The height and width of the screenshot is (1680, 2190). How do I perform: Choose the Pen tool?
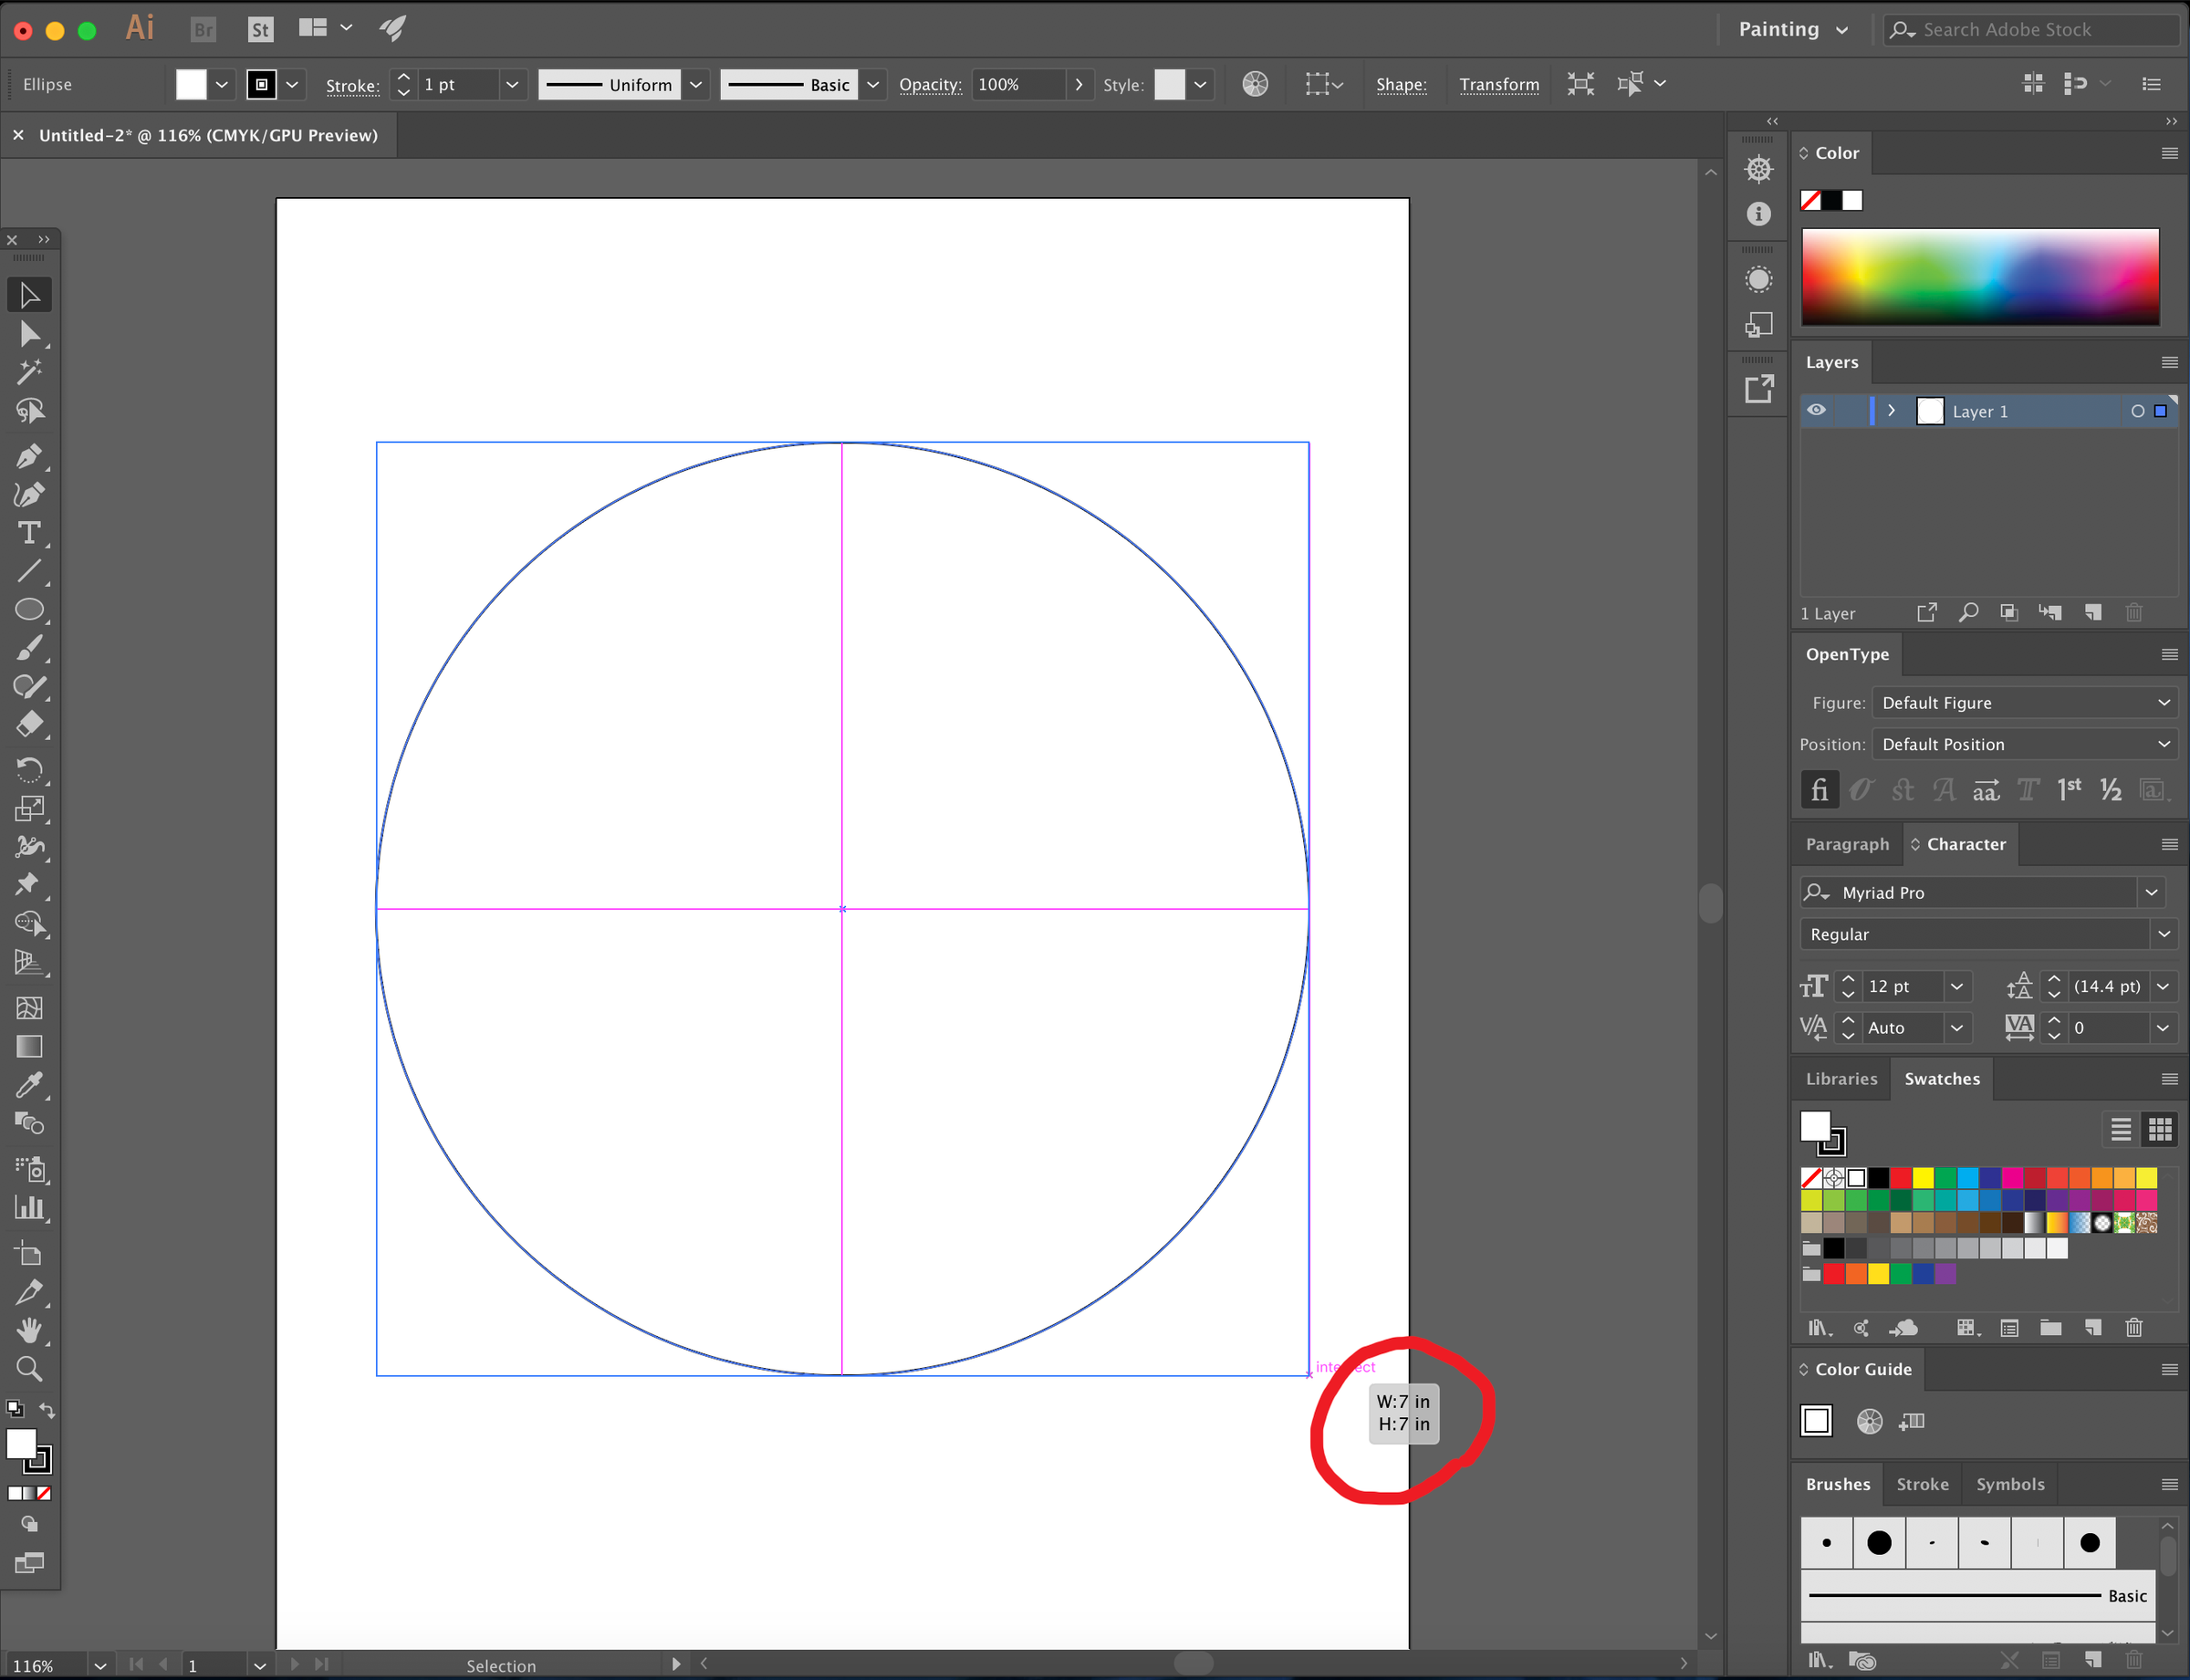(x=29, y=456)
